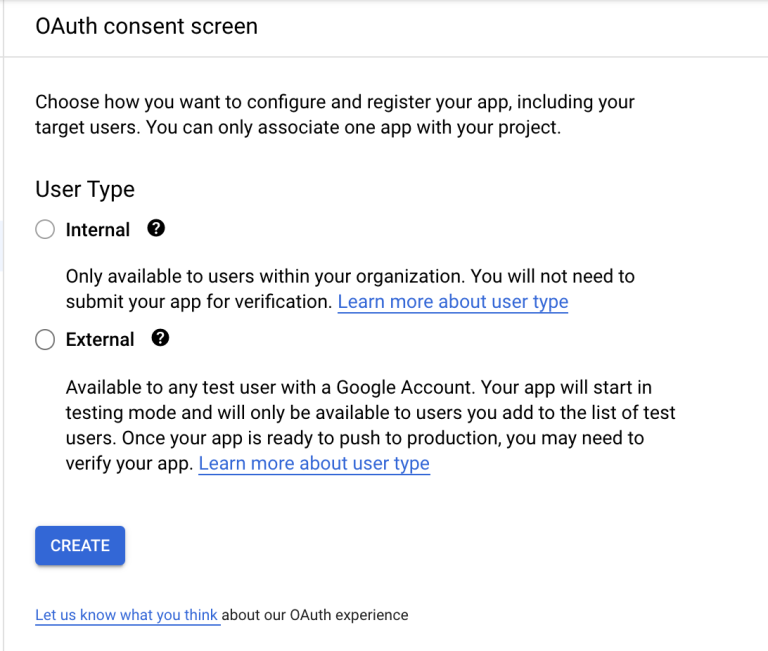This screenshot has width=768, height=651.
Task: Click the 'about our OAuth experience' text
Action: pyautogui.click(x=315, y=615)
